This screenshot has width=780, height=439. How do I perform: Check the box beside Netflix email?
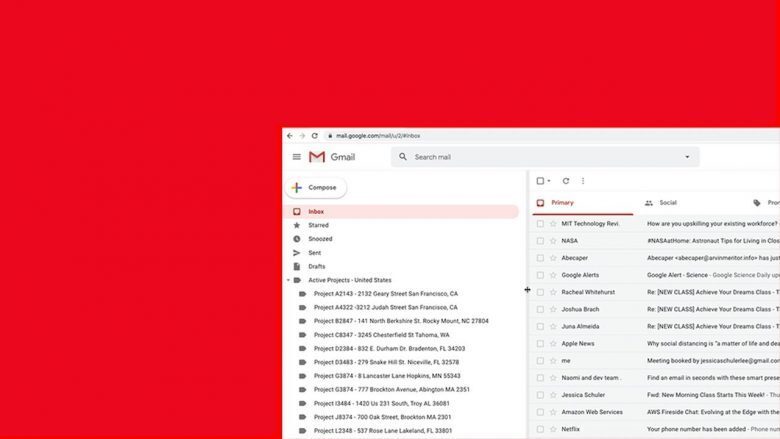pos(540,428)
